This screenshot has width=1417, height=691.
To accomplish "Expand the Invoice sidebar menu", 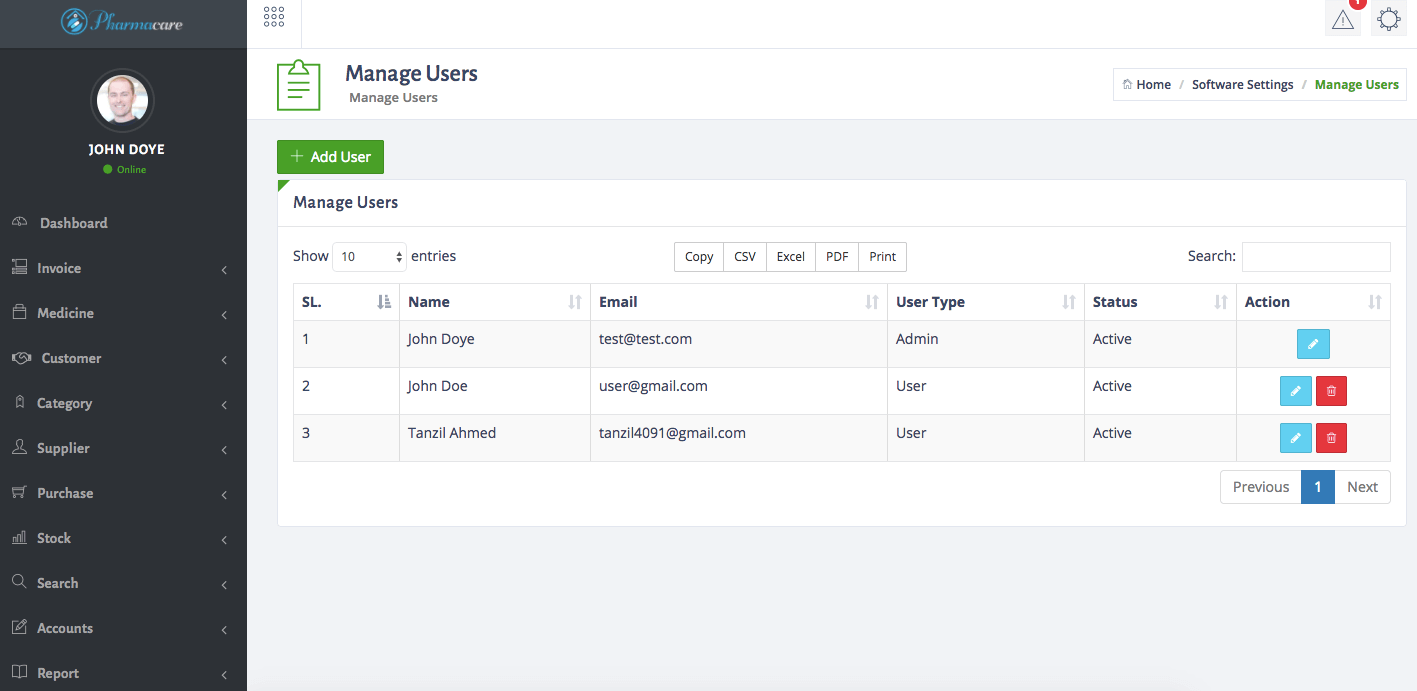I will 60,268.
